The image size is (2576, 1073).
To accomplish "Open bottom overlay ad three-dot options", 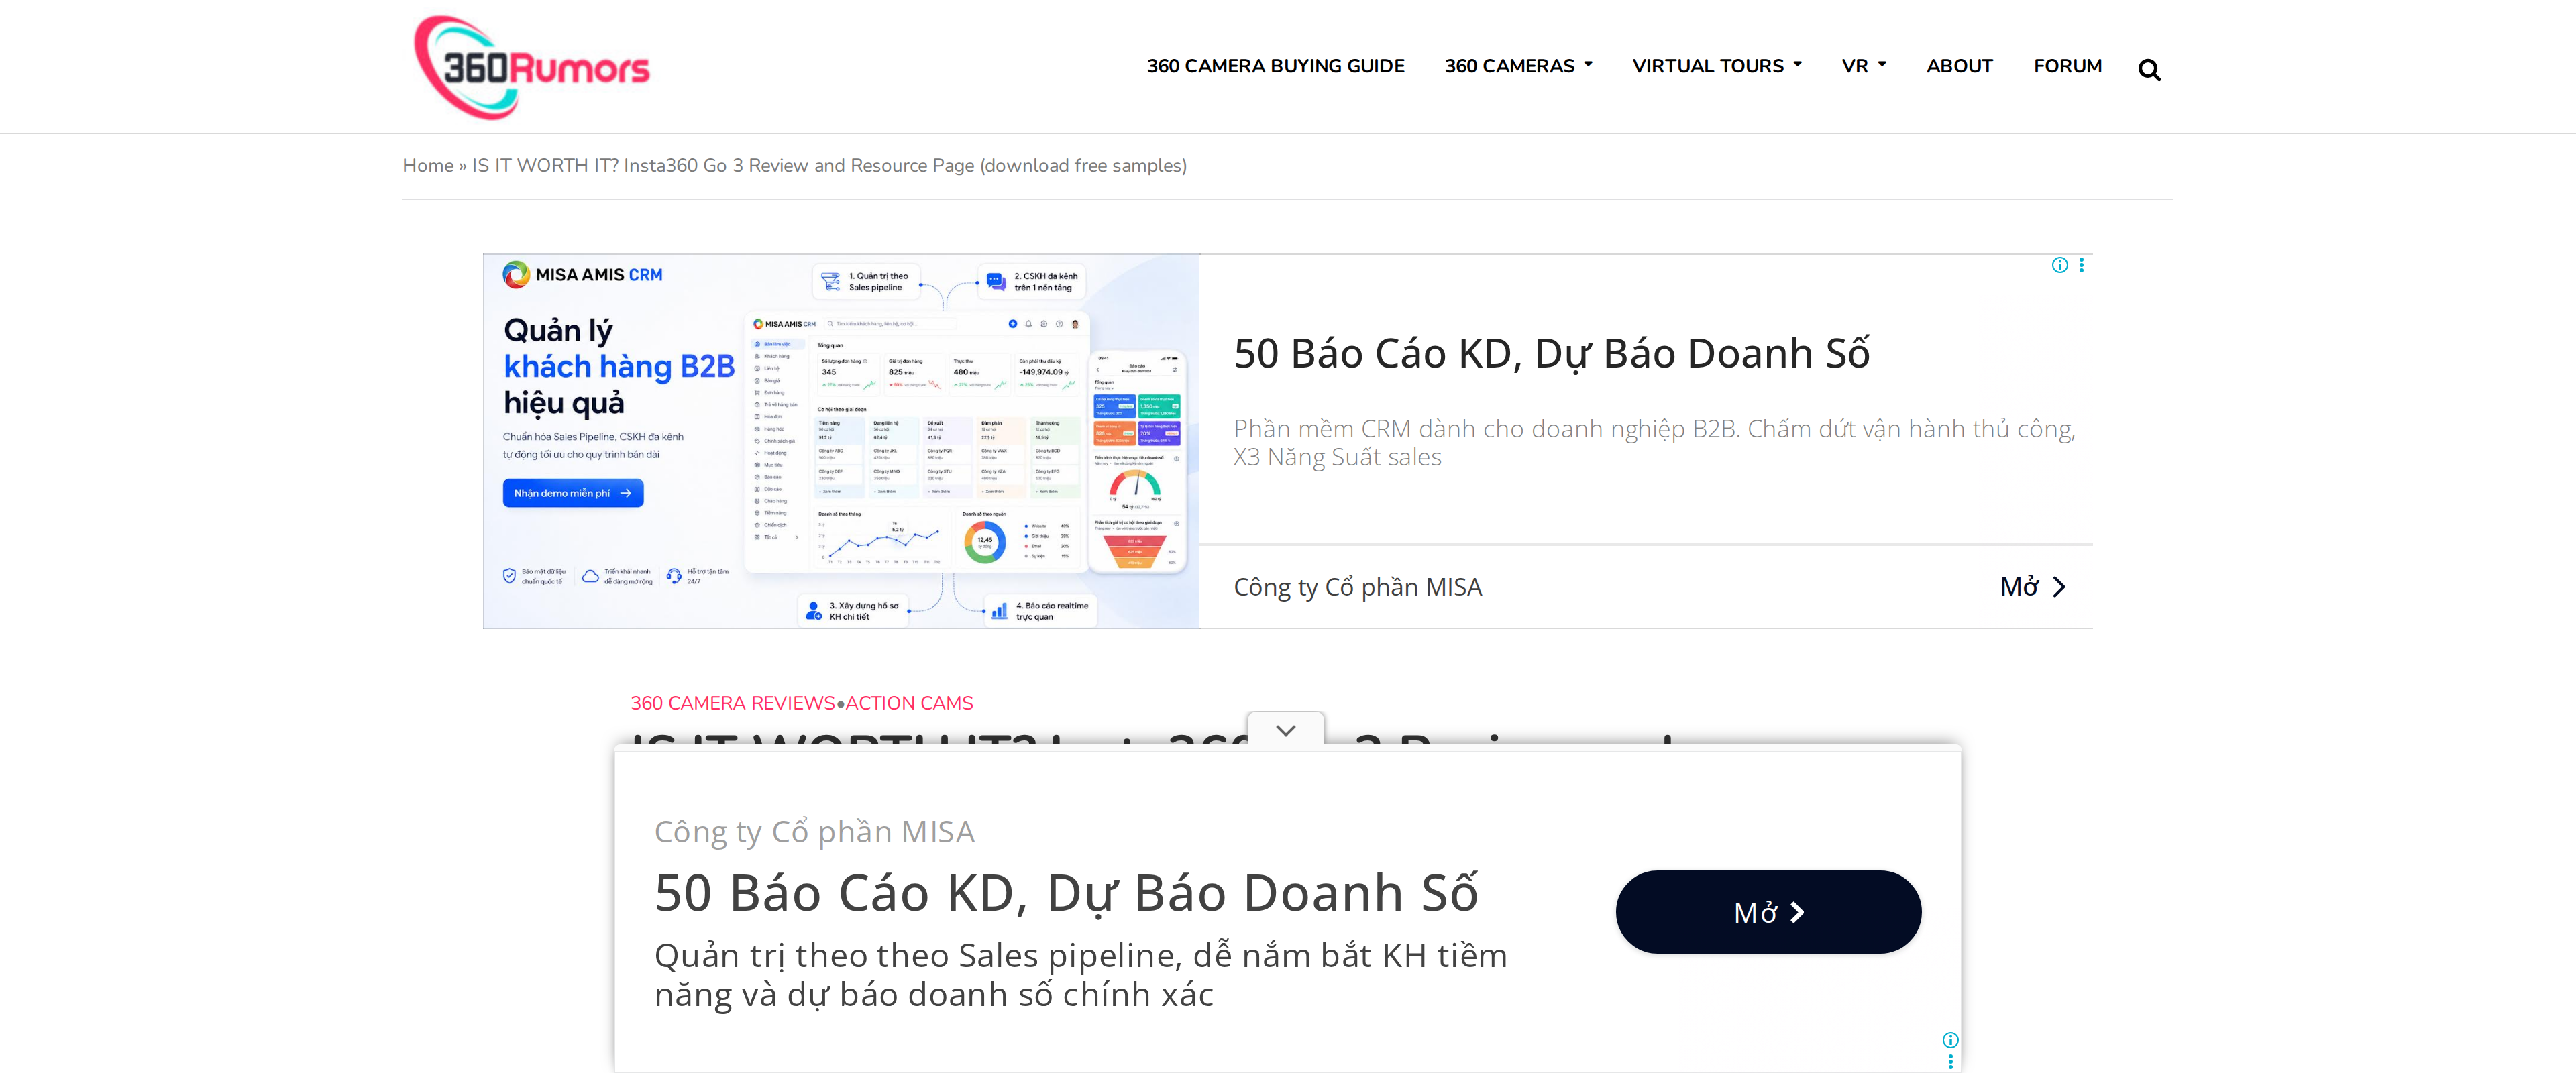I will click(1950, 1062).
